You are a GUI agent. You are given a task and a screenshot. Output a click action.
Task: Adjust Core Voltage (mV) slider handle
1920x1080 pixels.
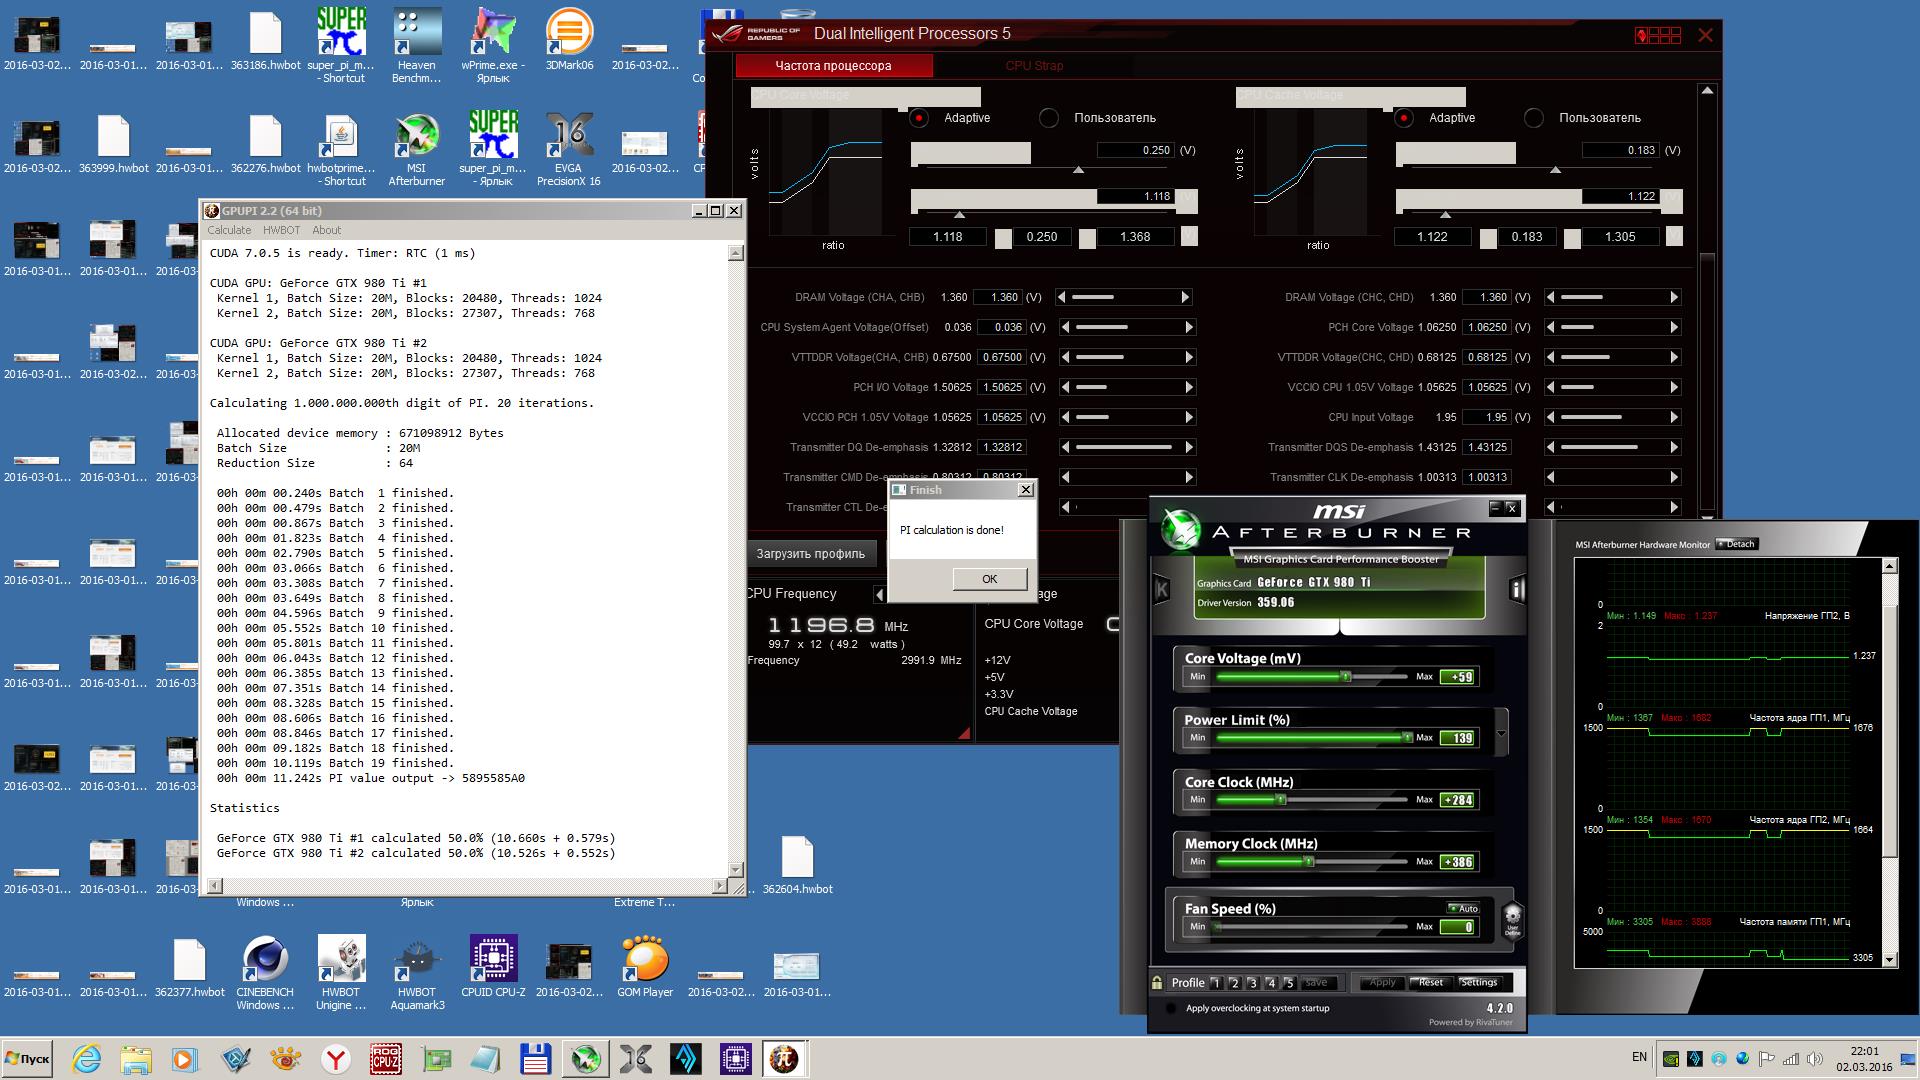click(x=1346, y=677)
